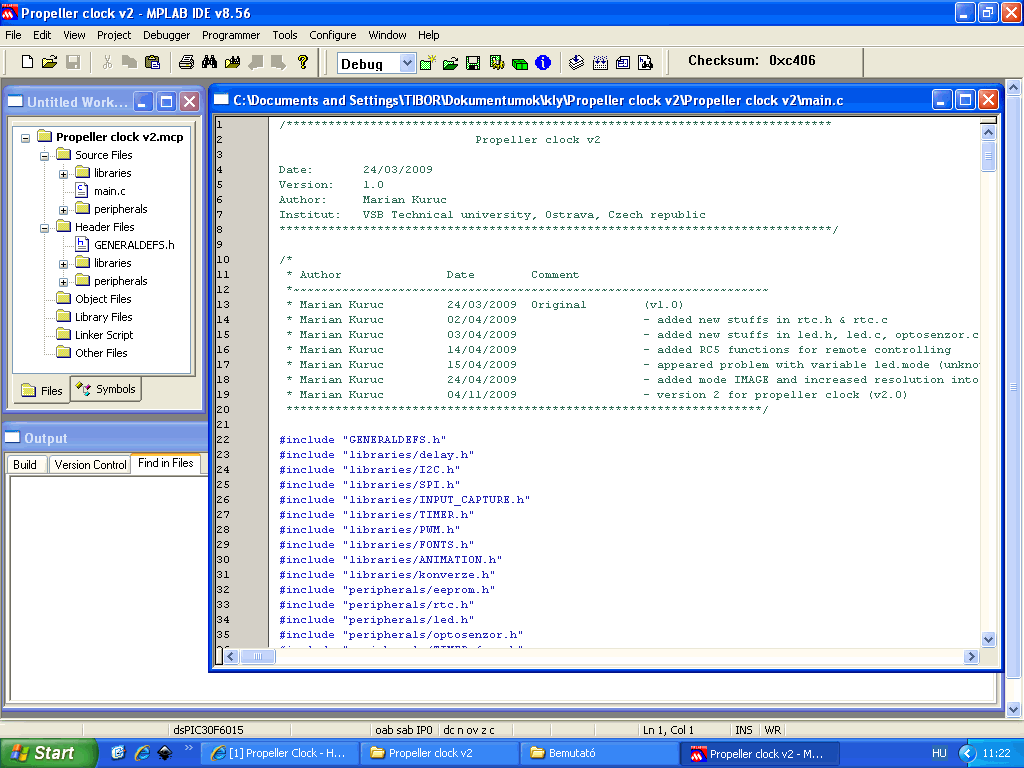The image size is (1024, 768).
Task: Click the Find in Files toolbar icon
Action: 232,62
